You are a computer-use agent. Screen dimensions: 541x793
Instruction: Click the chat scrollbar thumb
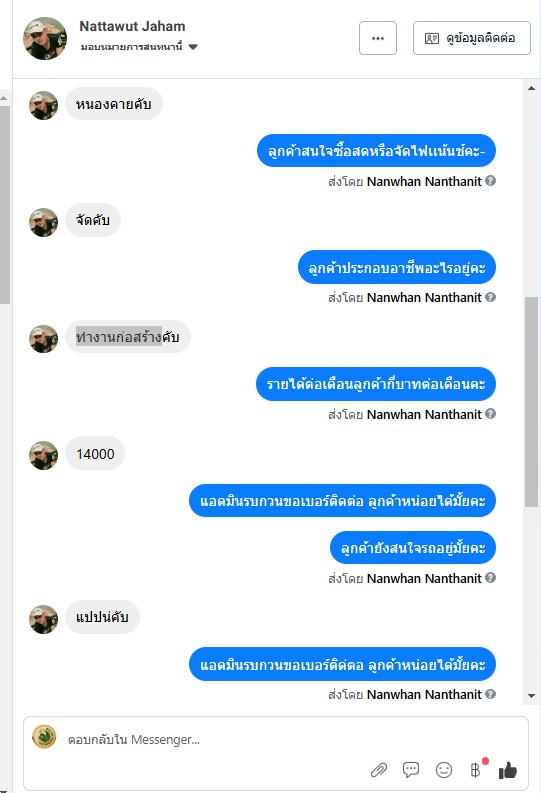pyautogui.click(x=531, y=402)
